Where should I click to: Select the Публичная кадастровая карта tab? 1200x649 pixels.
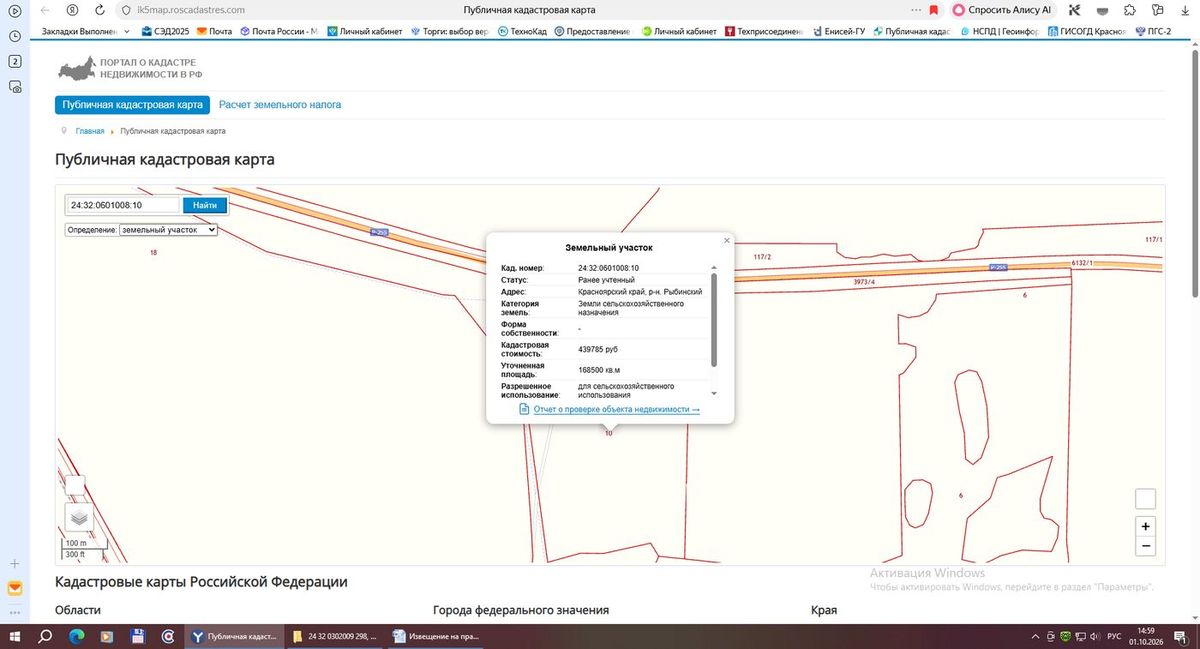(x=132, y=104)
